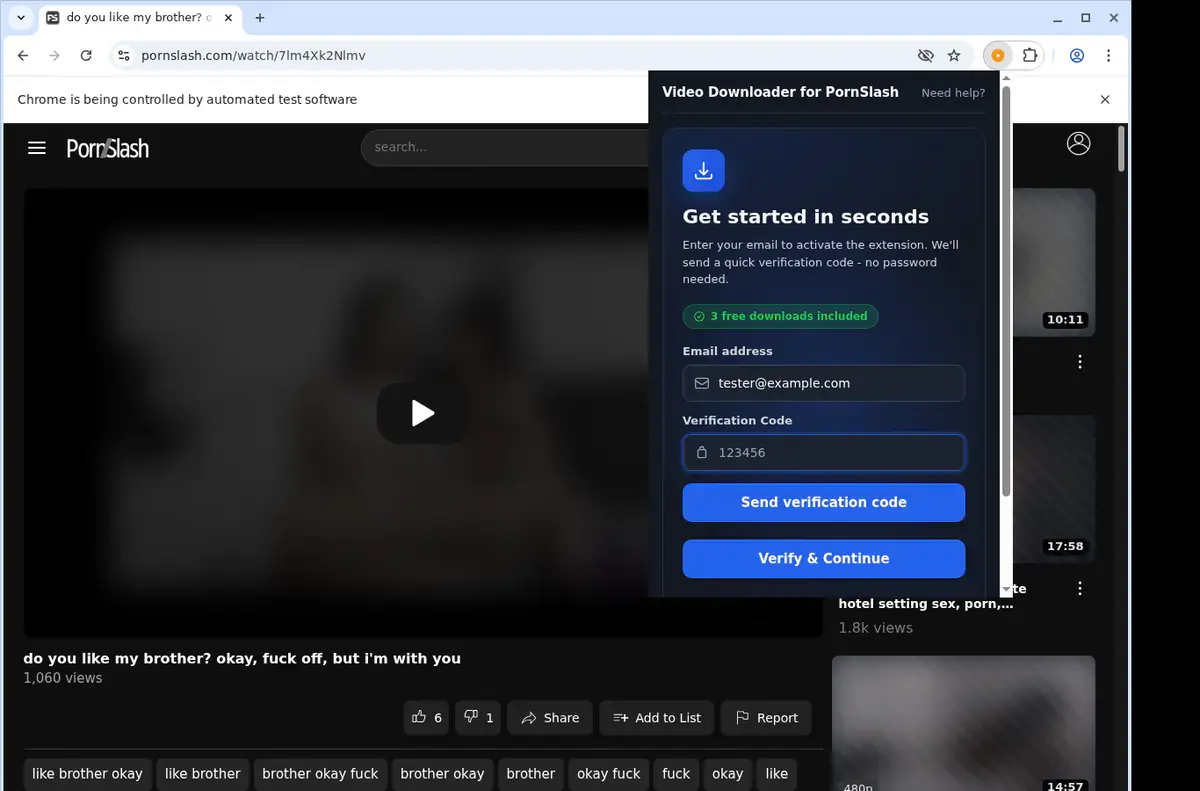Open the tab search dropdown arrow

21,18
